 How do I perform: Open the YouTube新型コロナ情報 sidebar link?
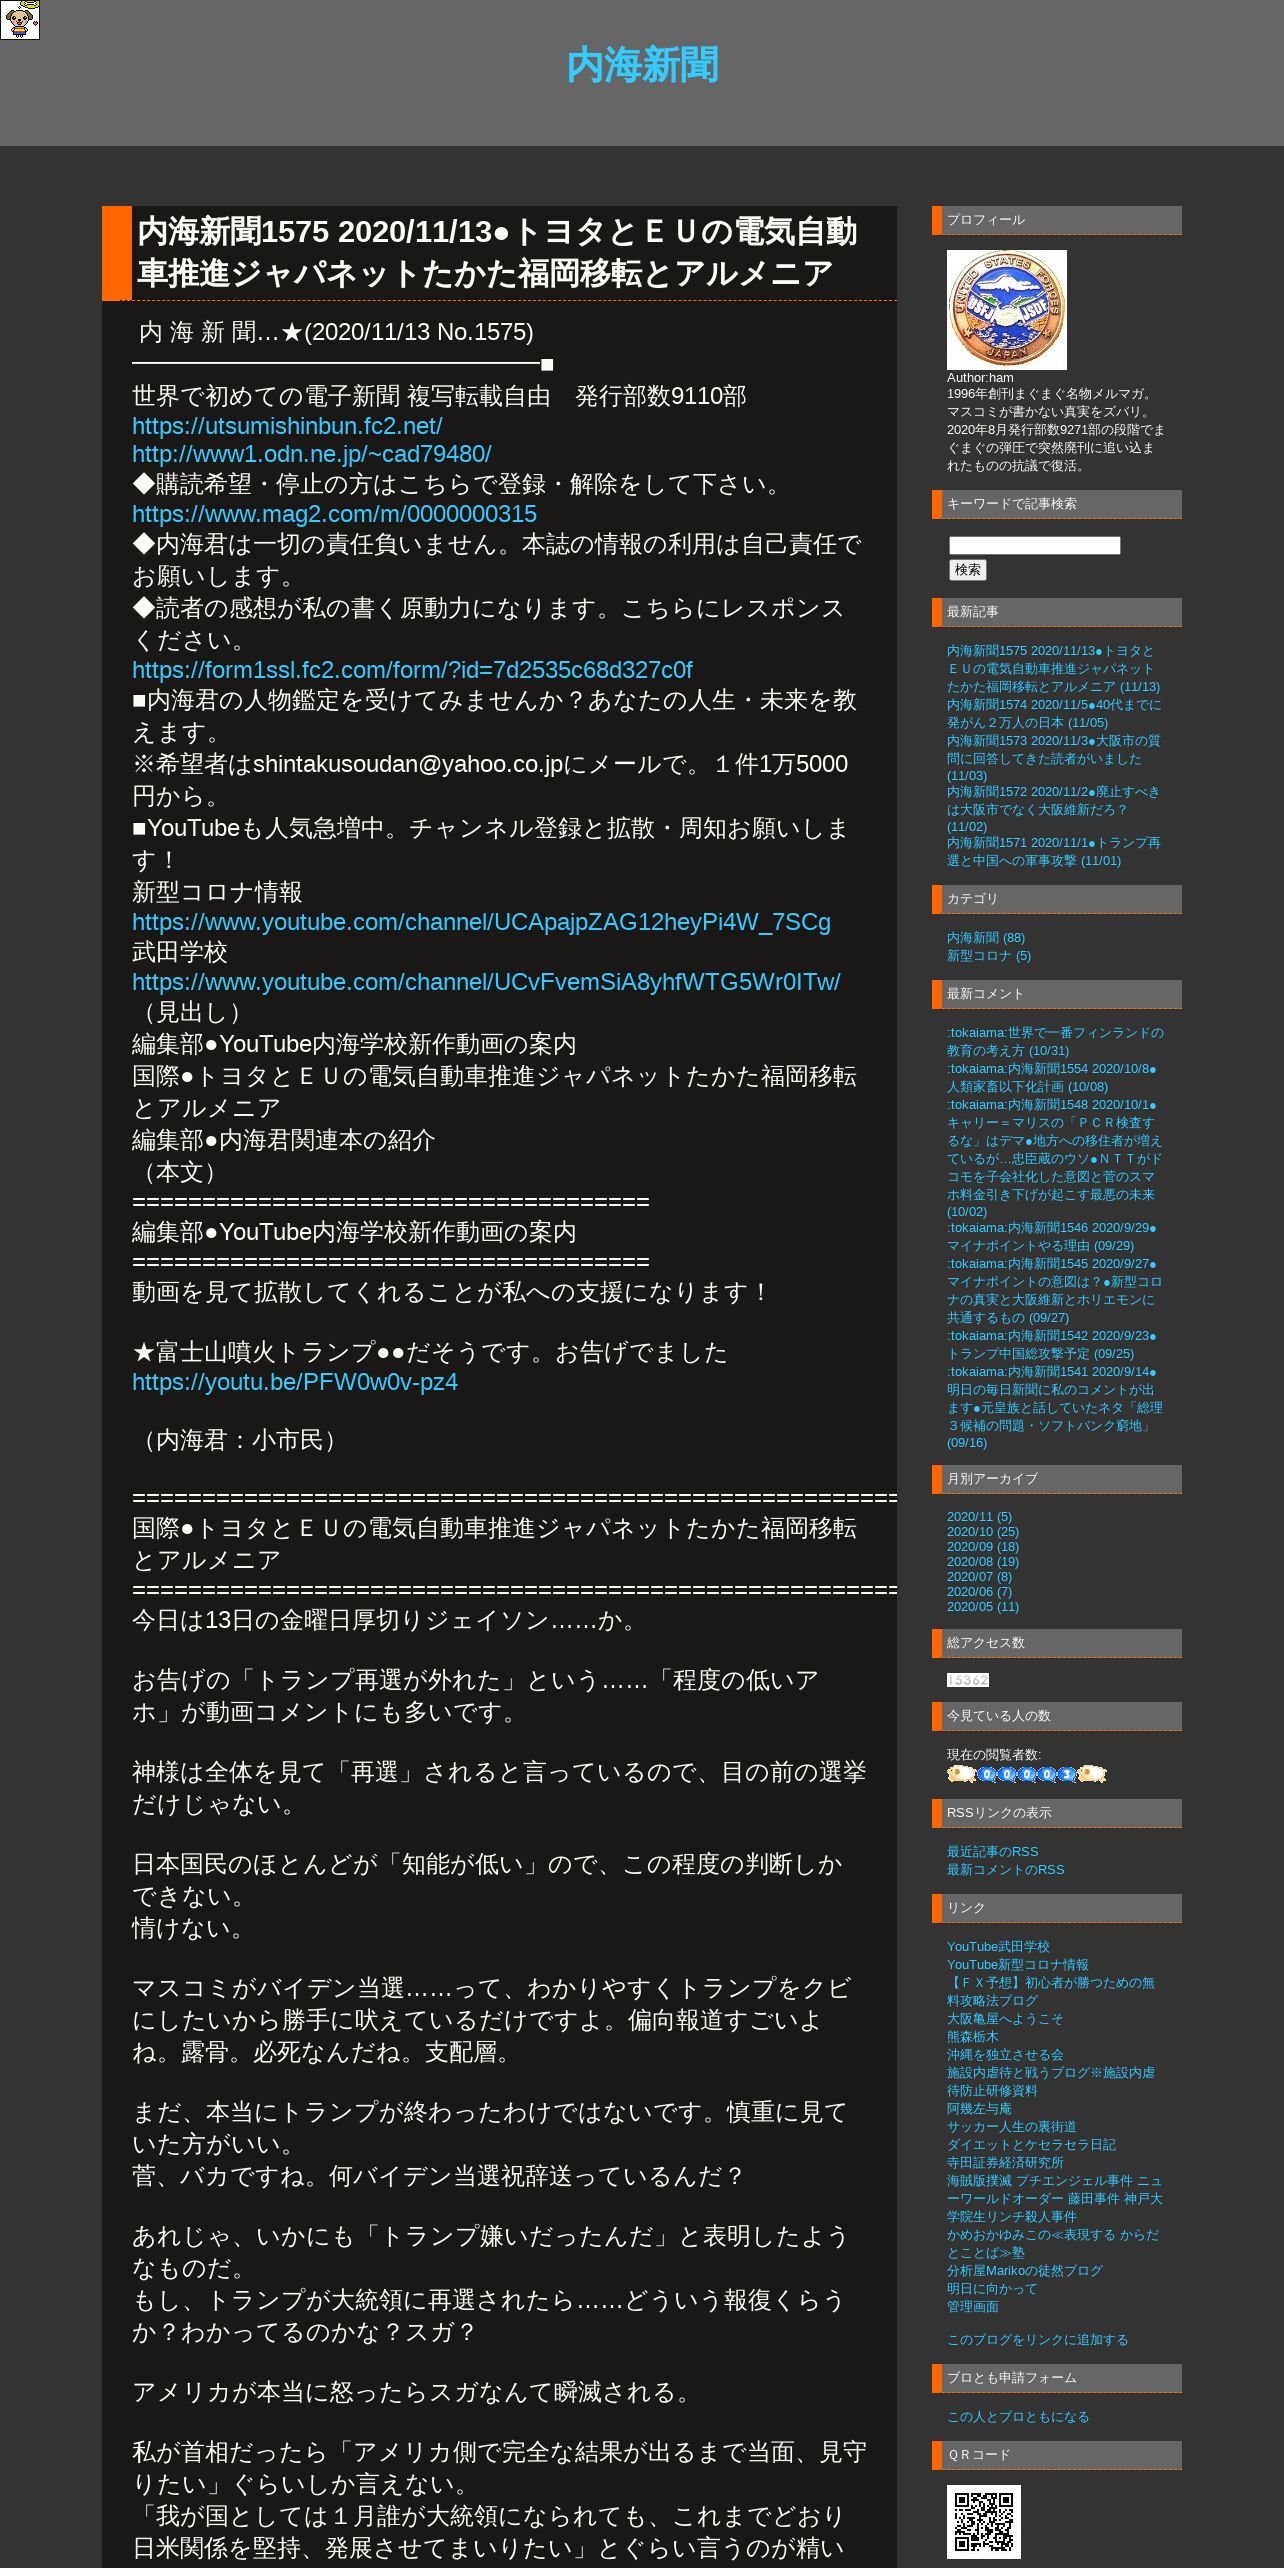click(1017, 1965)
